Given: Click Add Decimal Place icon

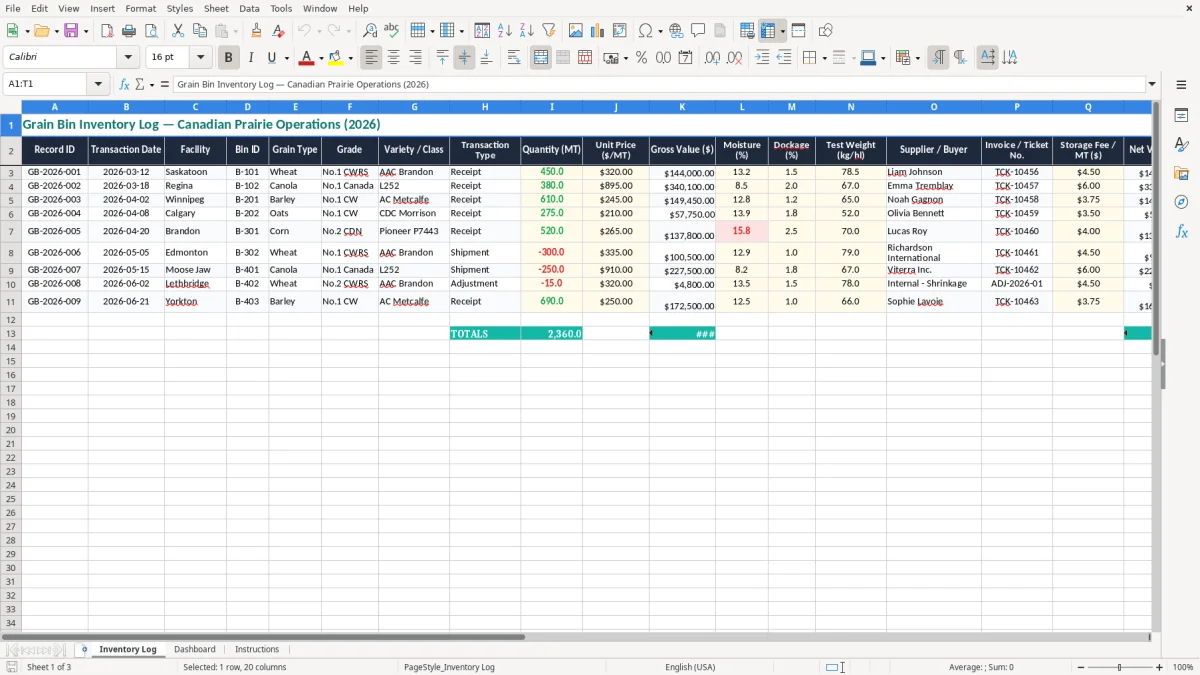Looking at the screenshot, I should pyautogui.click(x=712, y=58).
